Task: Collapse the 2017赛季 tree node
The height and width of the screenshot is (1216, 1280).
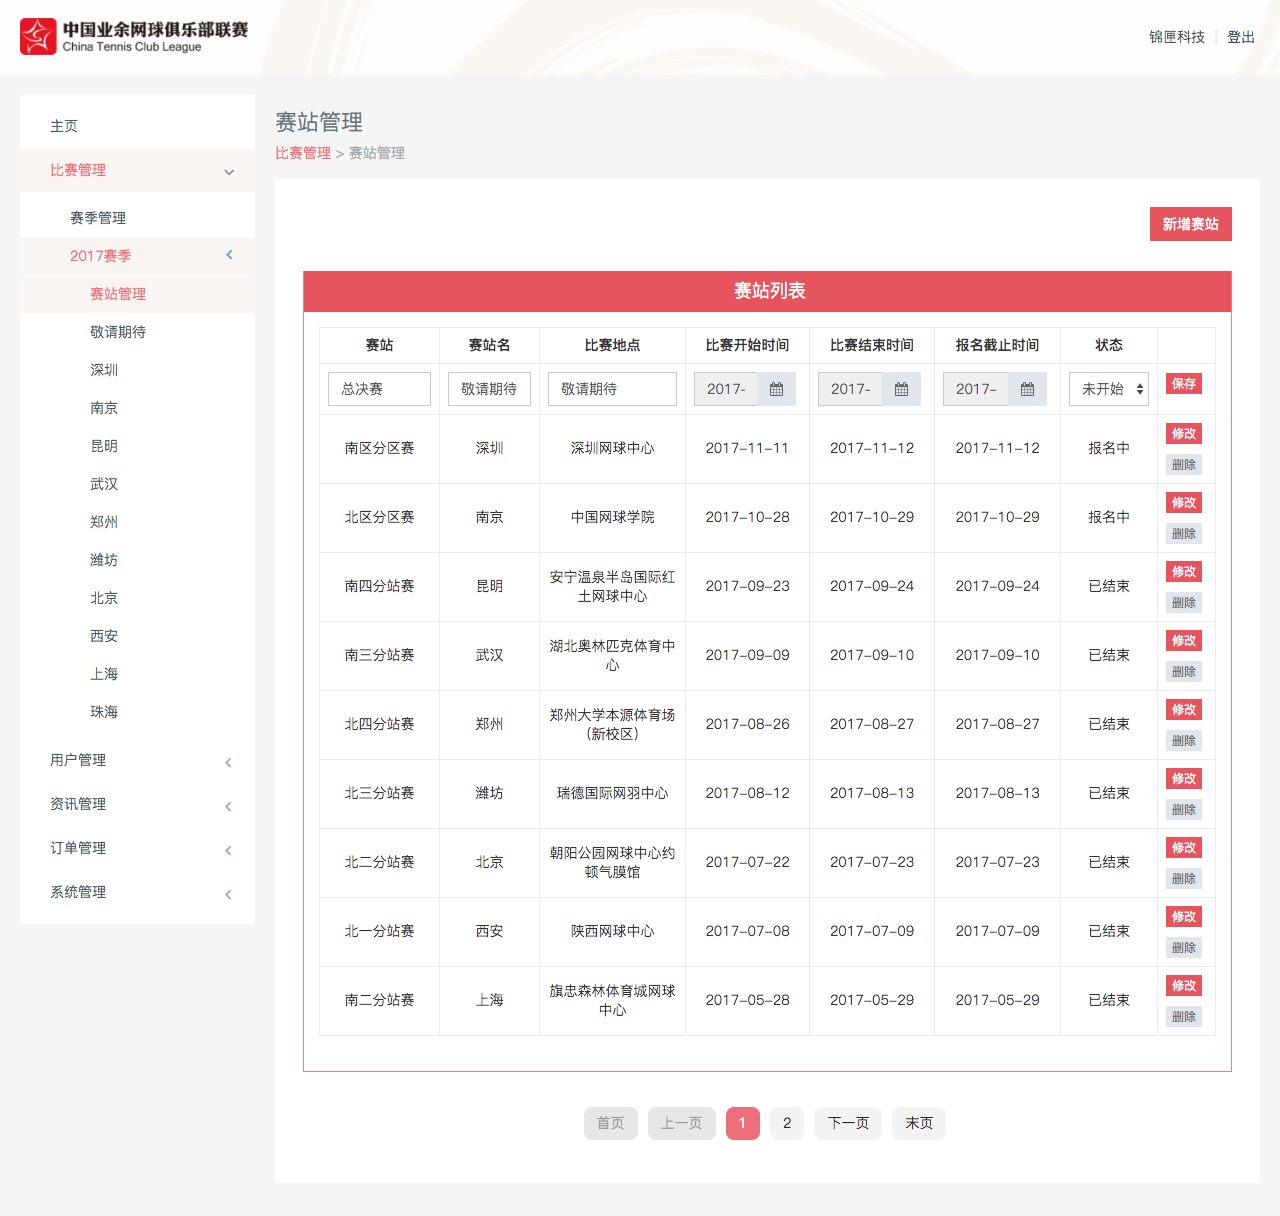Action: point(228,255)
